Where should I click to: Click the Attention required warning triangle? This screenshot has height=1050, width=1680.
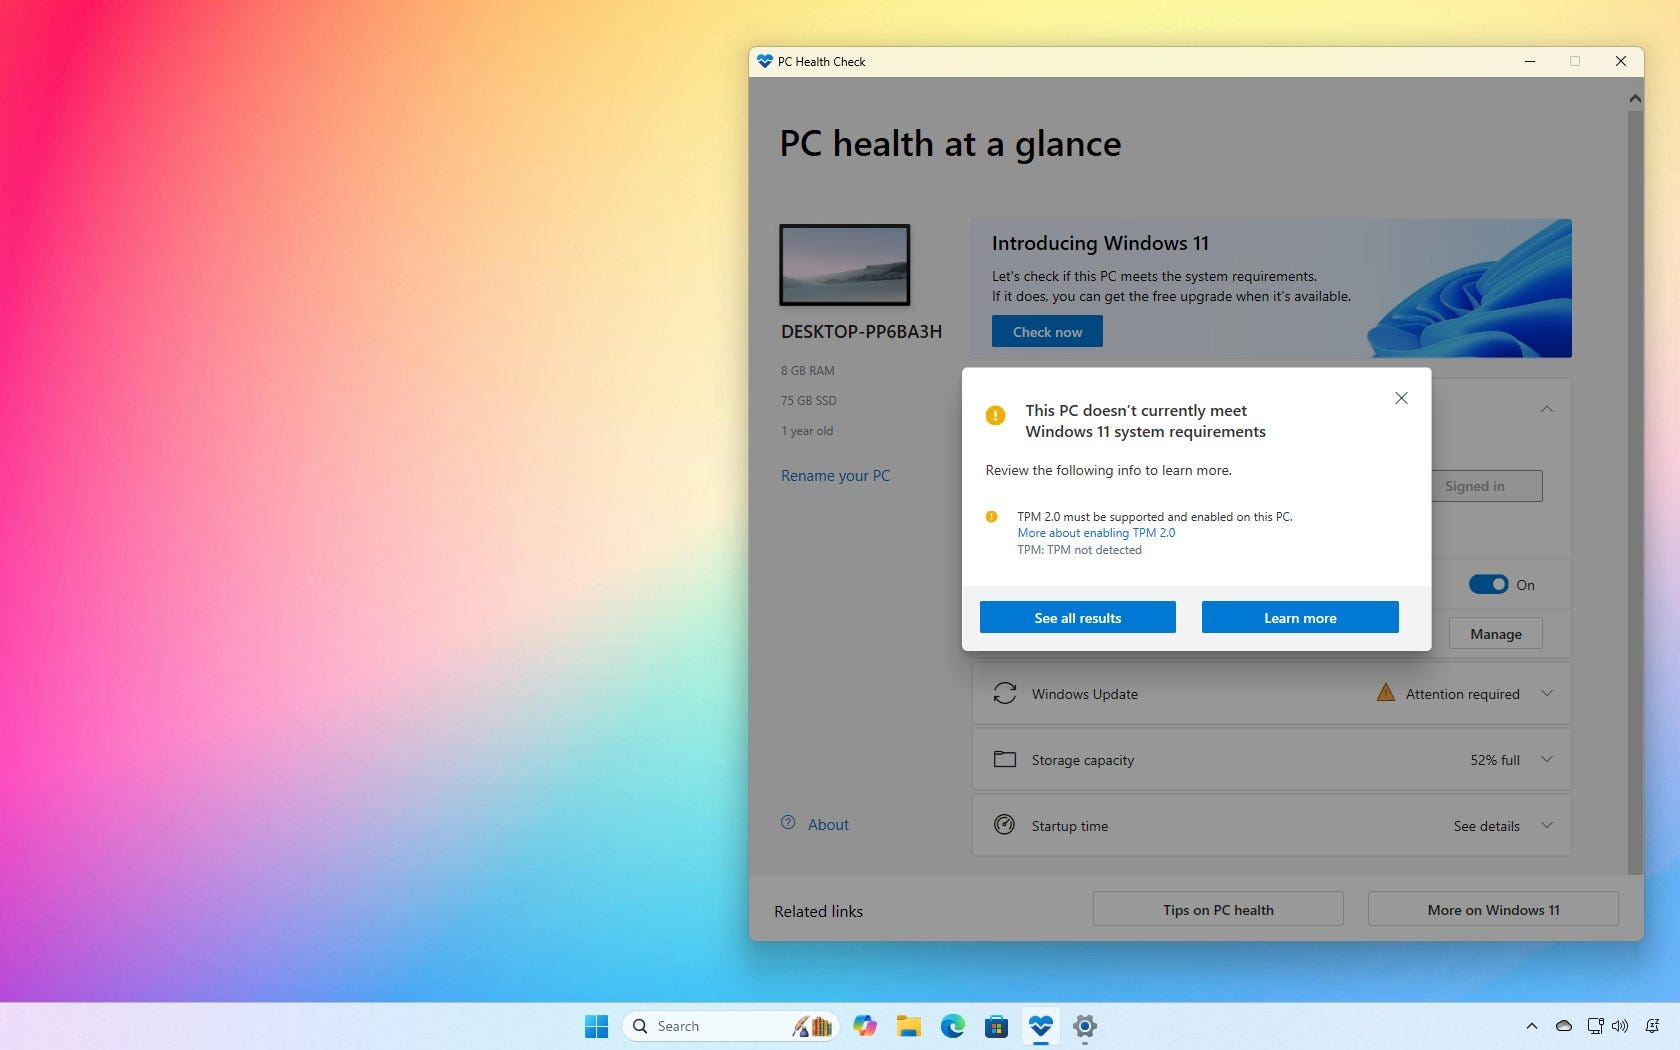[x=1385, y=692]
